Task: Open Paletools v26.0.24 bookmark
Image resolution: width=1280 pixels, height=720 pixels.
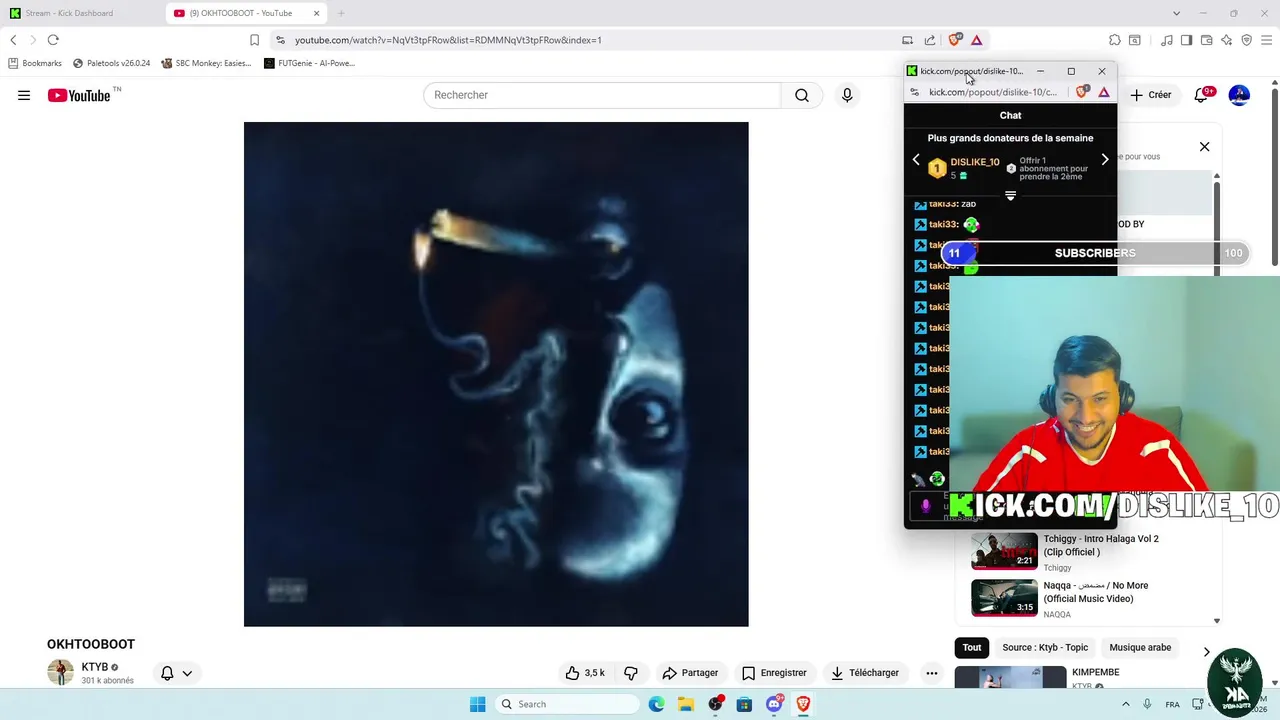Action: pos(111,63)
